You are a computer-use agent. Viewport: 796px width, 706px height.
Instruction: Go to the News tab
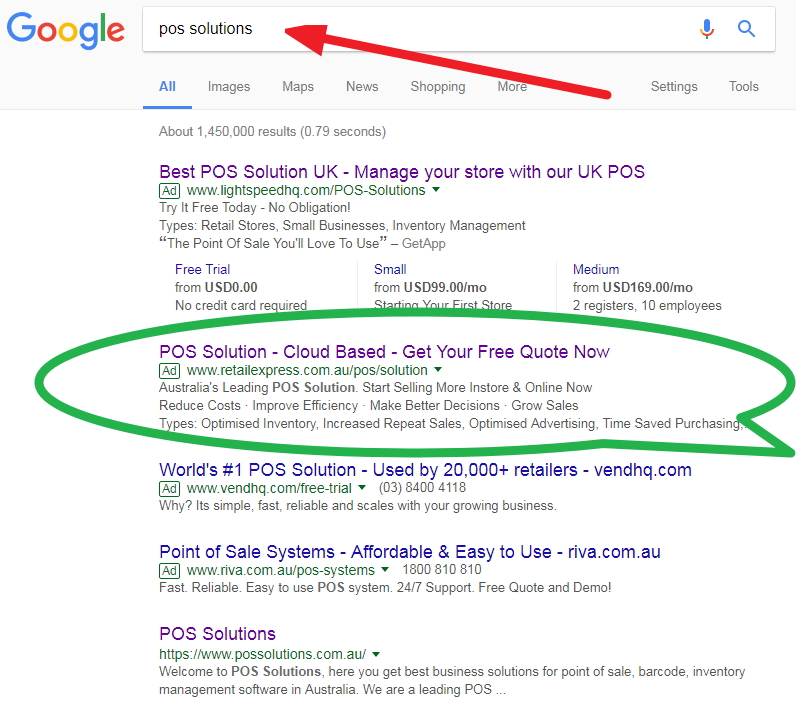362,87
